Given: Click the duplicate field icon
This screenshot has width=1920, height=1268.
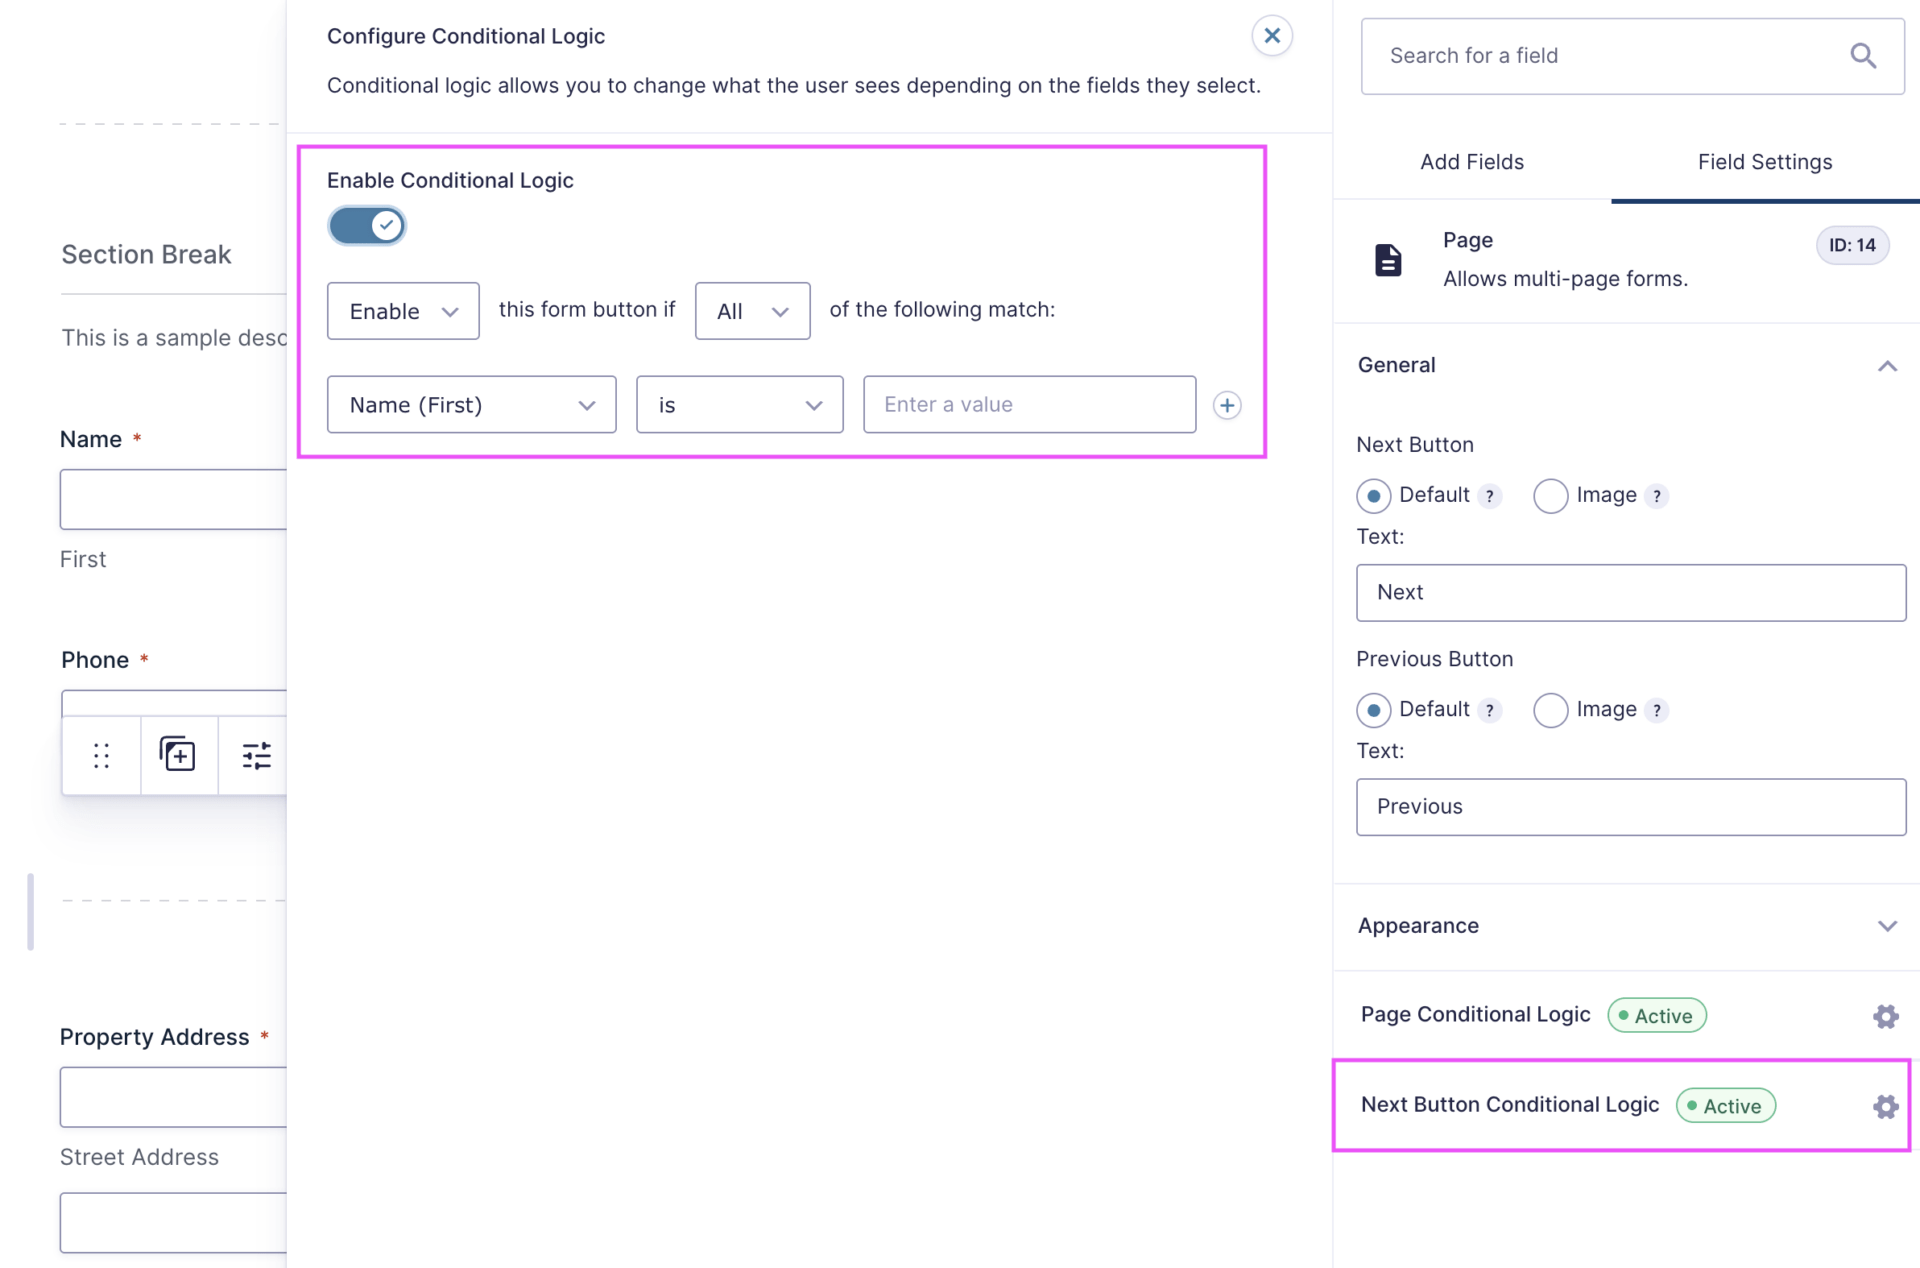Looking at the screenshot, I should point(178,755).
